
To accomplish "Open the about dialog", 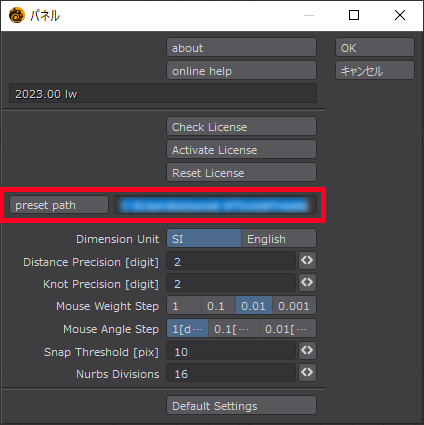I will pyautogui.click(x=241, y=47).
